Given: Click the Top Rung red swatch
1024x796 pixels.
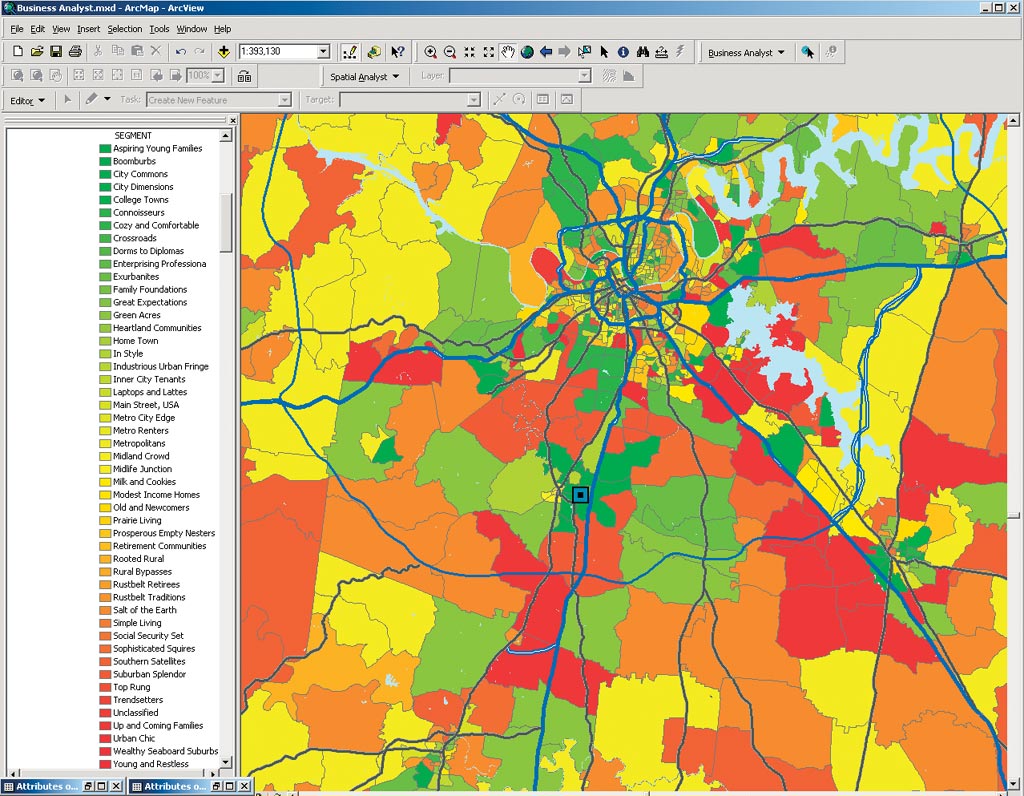Looking at the screenshot, I should [x=105, y=687].
